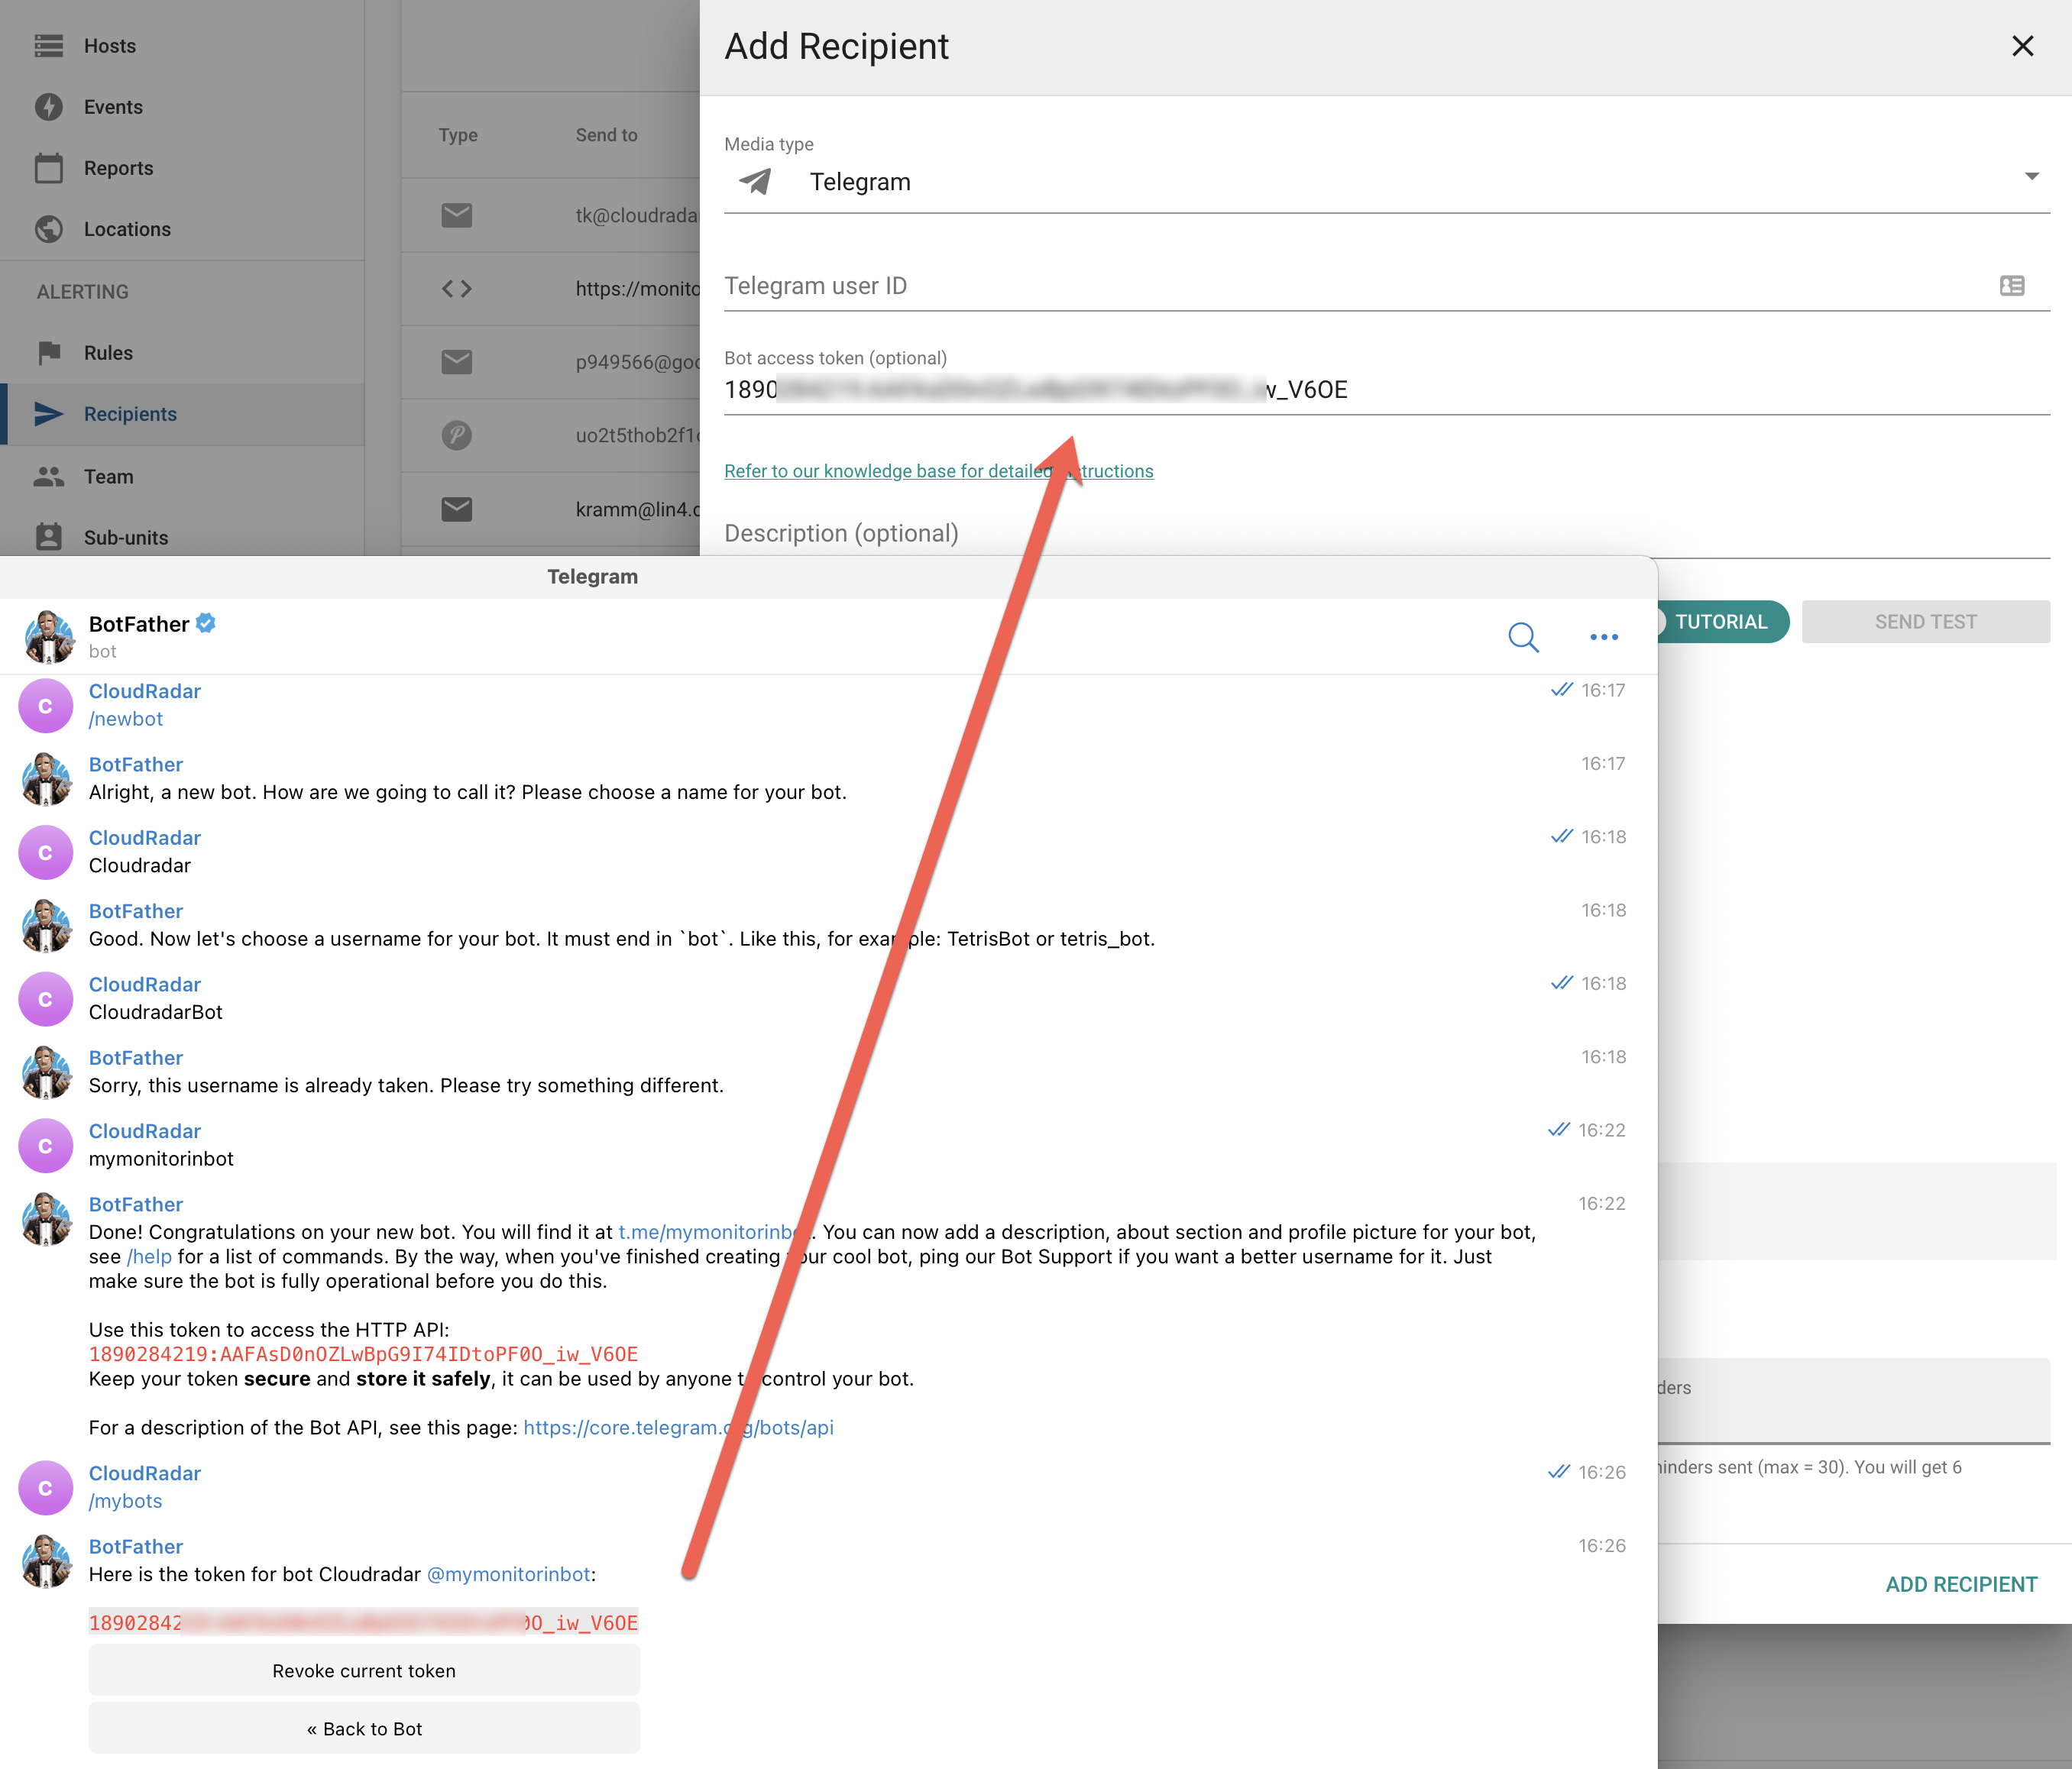The image size is (2072, 1769).
Task: Click the Team people icon
Action: (48, 477)
